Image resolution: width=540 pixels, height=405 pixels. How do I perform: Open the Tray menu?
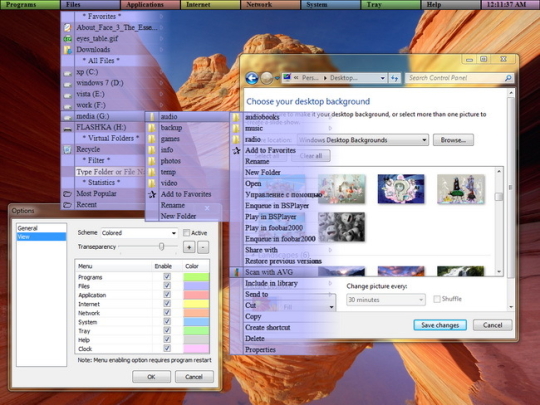[x=391, y=4]
